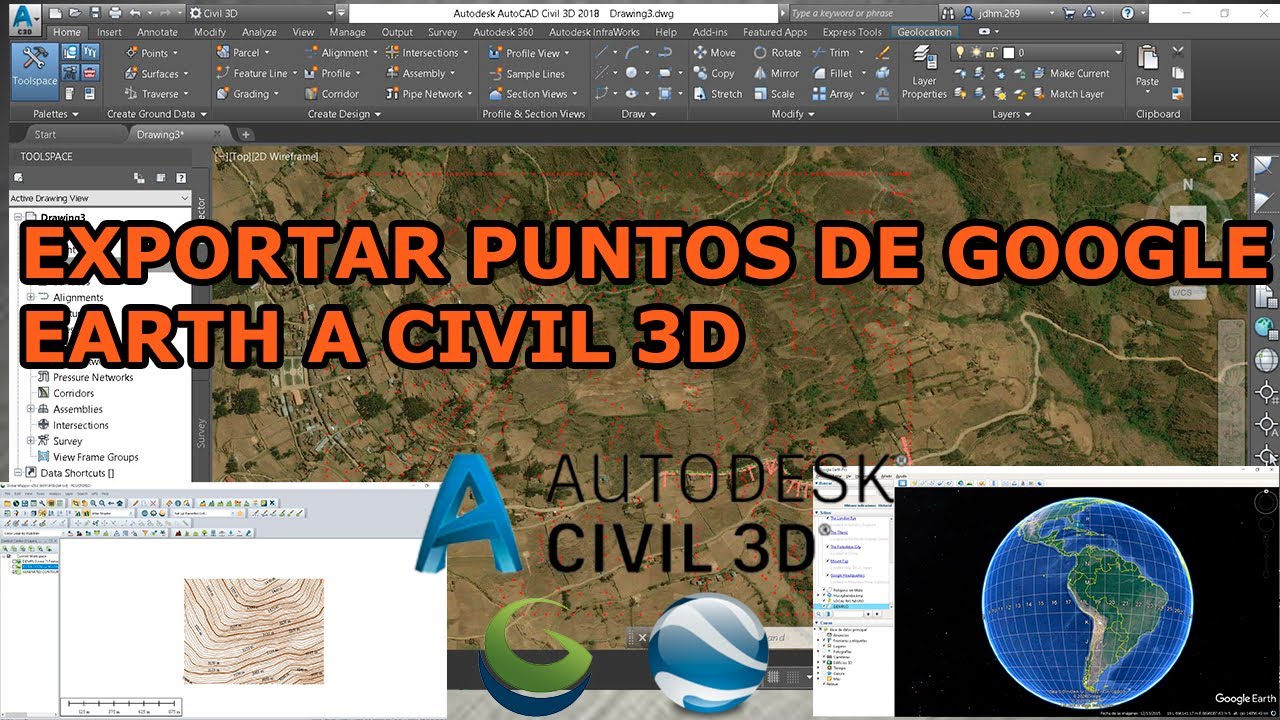The image size is (1280, 720).
Task: Switch to the Annotate ribbon tab
Action: 157,32
